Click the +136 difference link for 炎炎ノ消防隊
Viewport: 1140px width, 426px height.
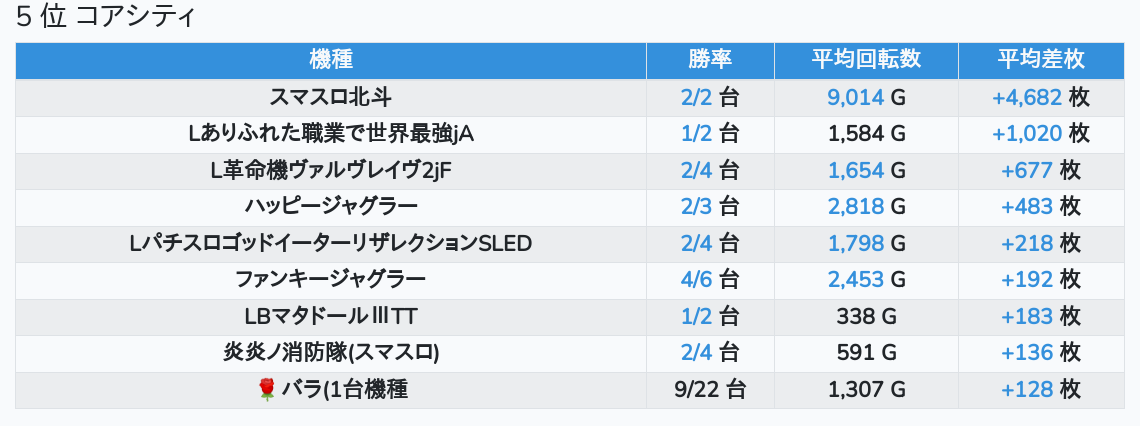pyautogui.click(x=1026, y=353)
